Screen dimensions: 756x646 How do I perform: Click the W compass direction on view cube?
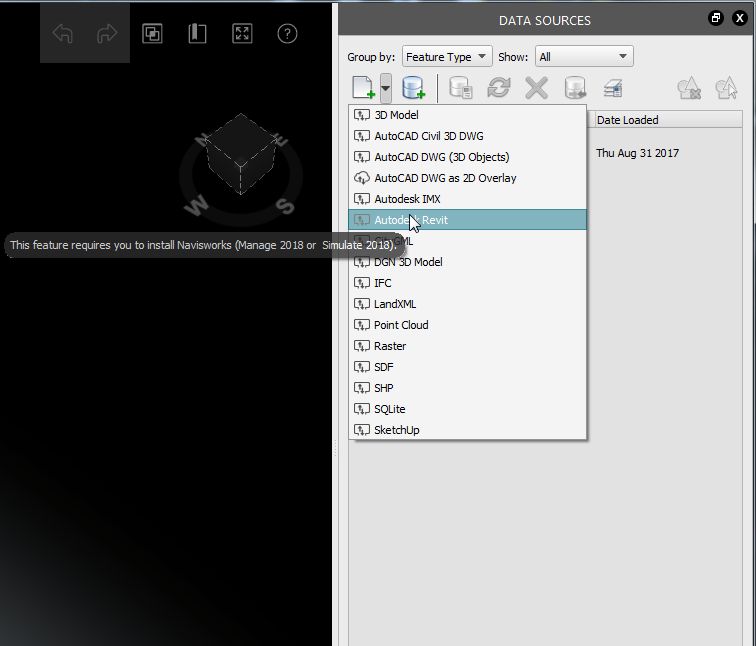[x=196, y=206]
